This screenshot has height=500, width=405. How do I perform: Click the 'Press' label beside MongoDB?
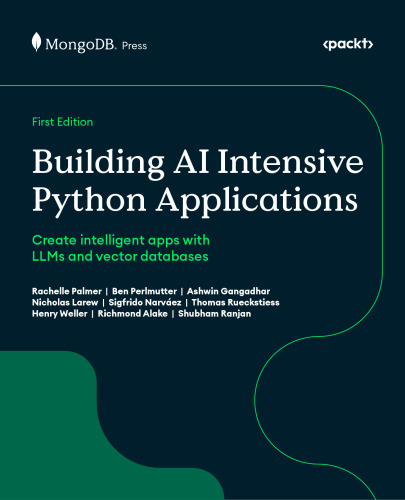pos(134,46)
